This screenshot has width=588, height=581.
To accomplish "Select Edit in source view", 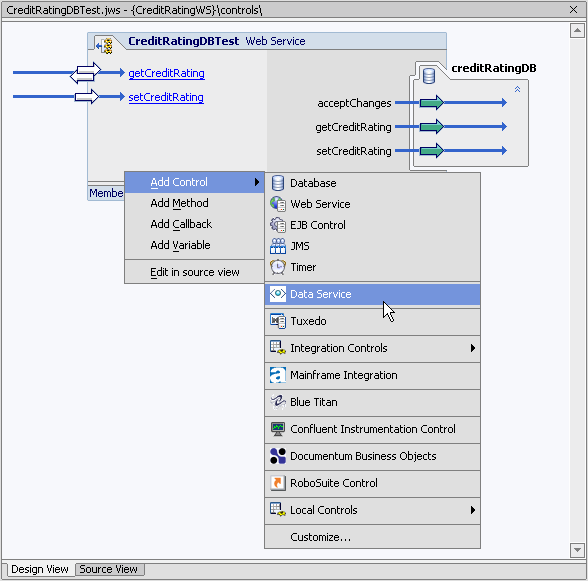I will 194,272.
